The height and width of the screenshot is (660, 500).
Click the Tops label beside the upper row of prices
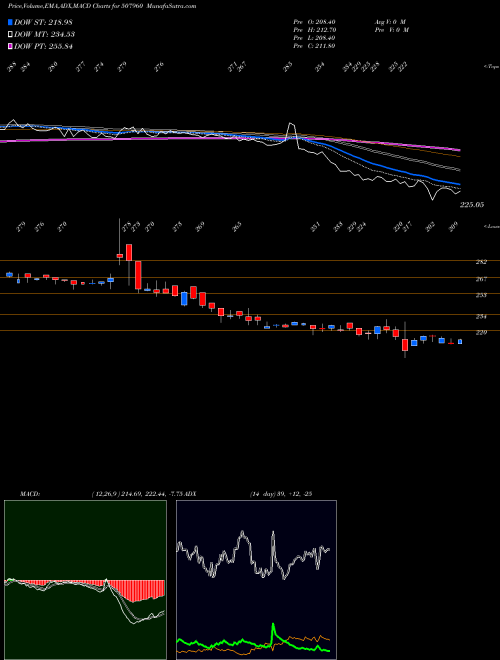(492, 67)
